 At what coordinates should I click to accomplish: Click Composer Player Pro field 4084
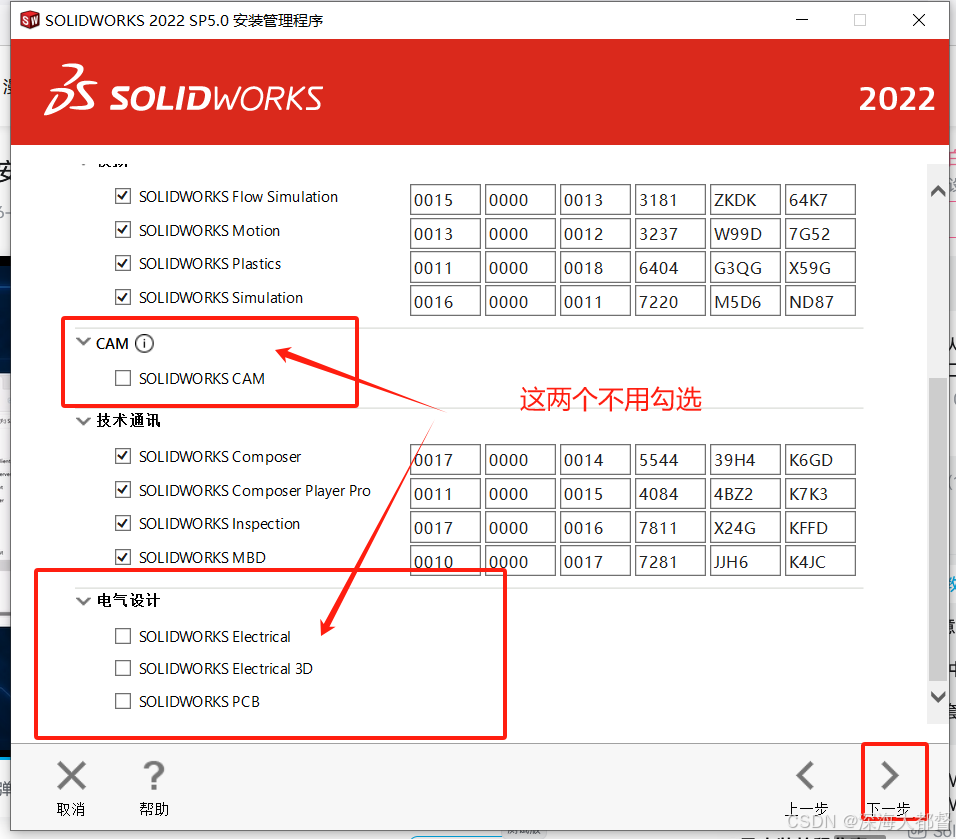[670, 494]
